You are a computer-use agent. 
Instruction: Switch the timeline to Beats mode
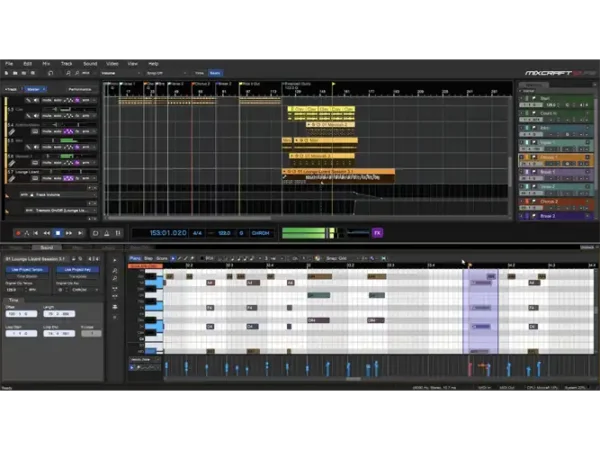click(x=215, y=73)
